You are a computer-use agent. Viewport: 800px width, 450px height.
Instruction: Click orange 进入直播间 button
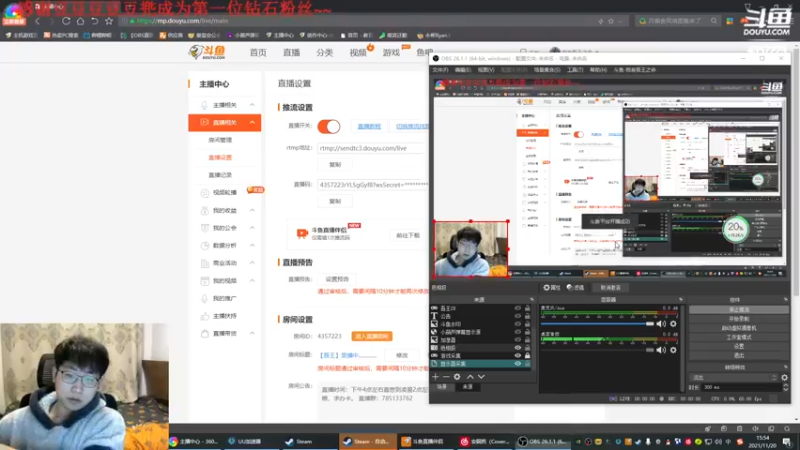(372, 336)
